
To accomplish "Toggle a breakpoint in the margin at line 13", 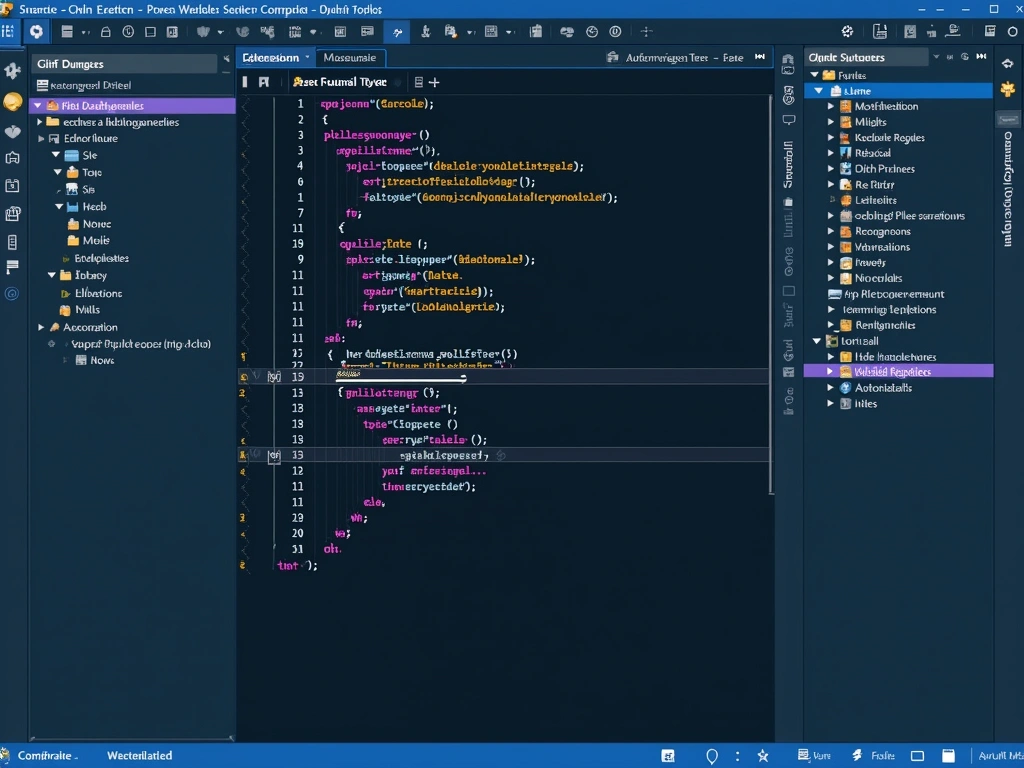I will (x=242, y=393).
